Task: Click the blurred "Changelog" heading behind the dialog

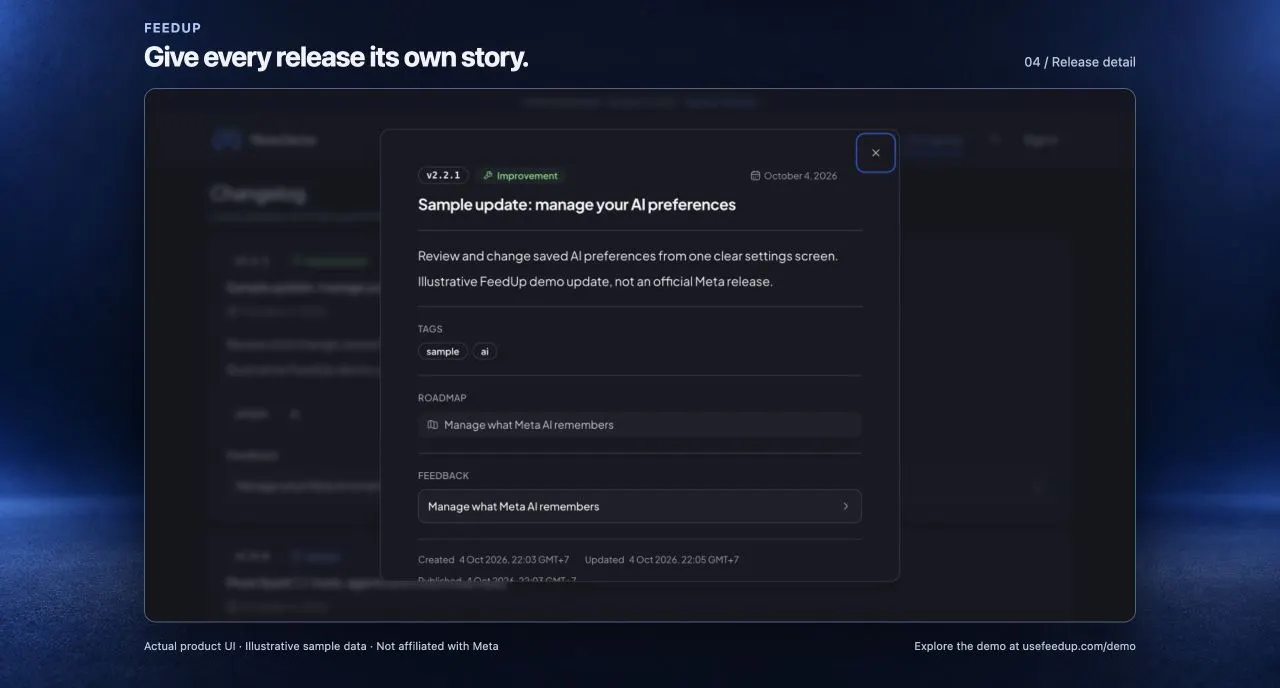Action: pos(258,193)
